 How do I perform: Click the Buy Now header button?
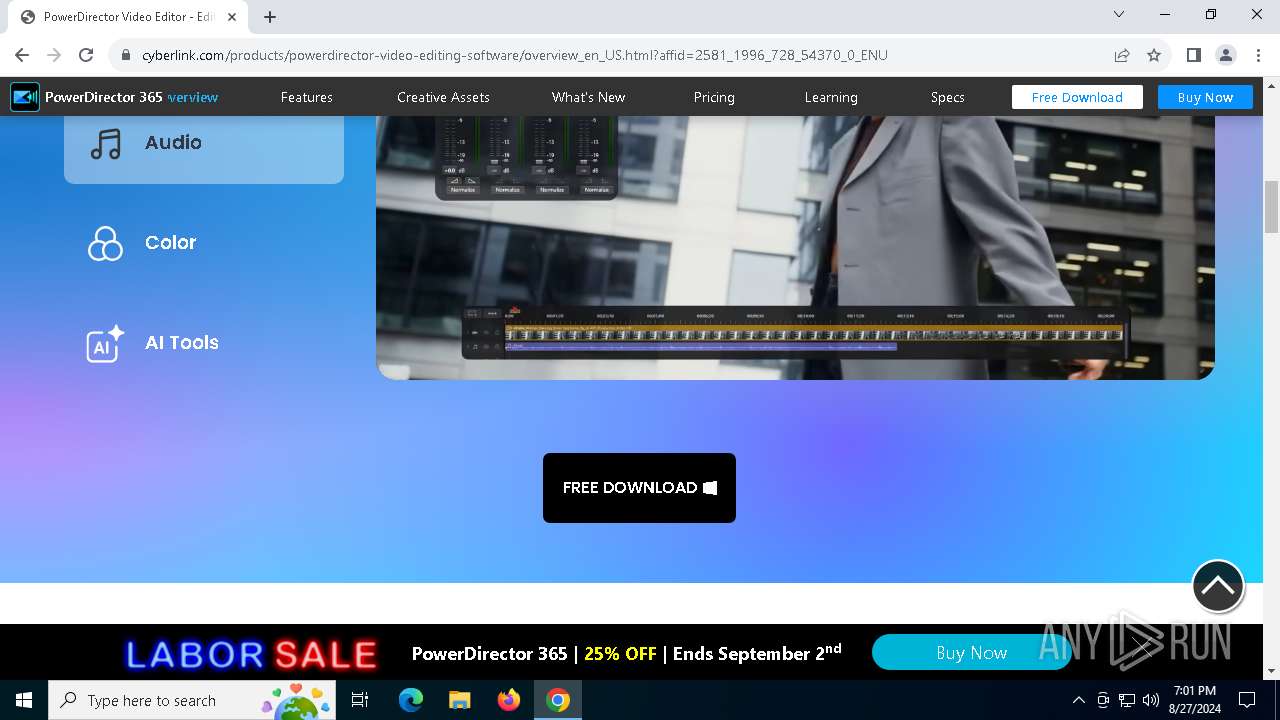pyautogui.click(x=1205, y=97)
